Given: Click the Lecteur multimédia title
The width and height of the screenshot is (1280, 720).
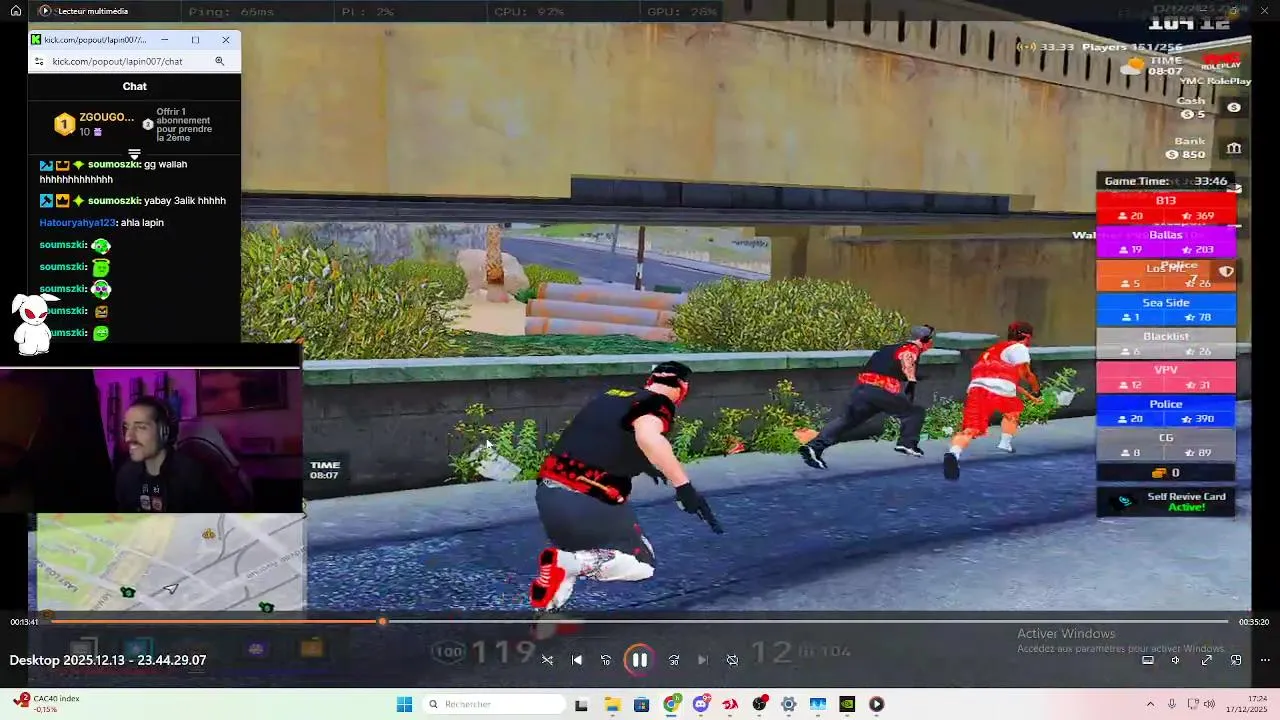Looking at the screenshot, I should pos(93,11).
